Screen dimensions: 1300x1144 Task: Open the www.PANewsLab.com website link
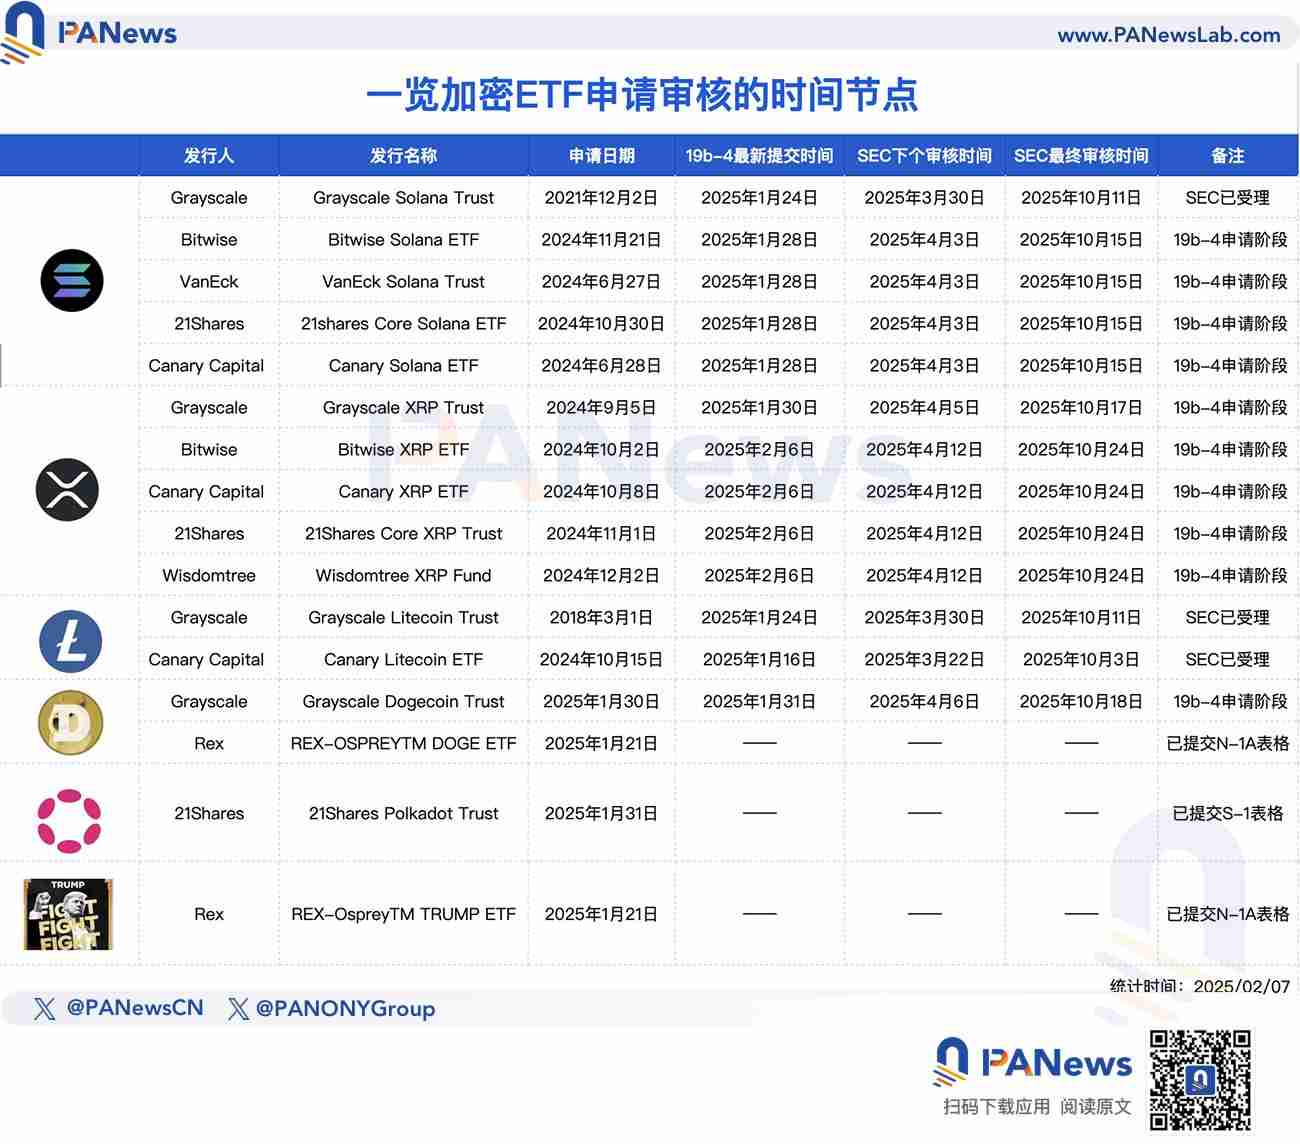tap(1170, 33)
